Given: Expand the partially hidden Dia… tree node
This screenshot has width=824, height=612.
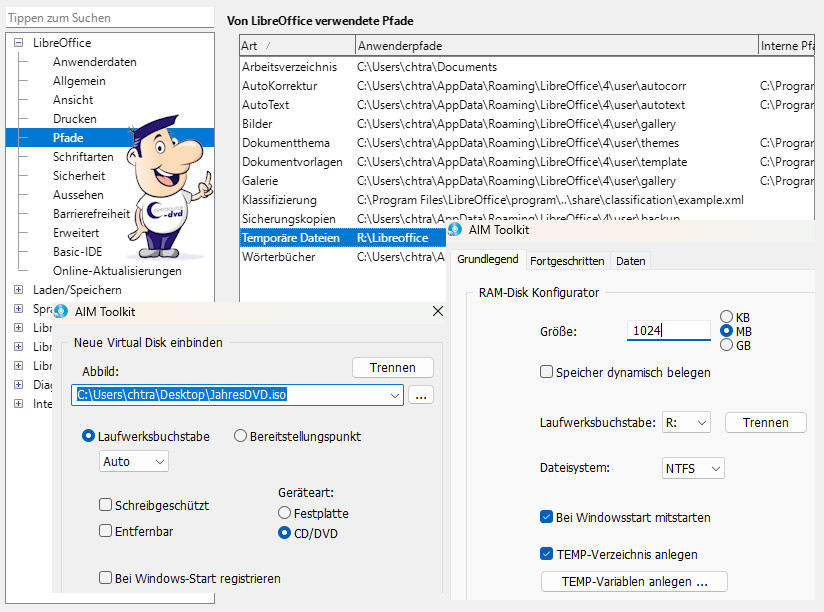Looking at the screenshot, I should pos(18,385).
